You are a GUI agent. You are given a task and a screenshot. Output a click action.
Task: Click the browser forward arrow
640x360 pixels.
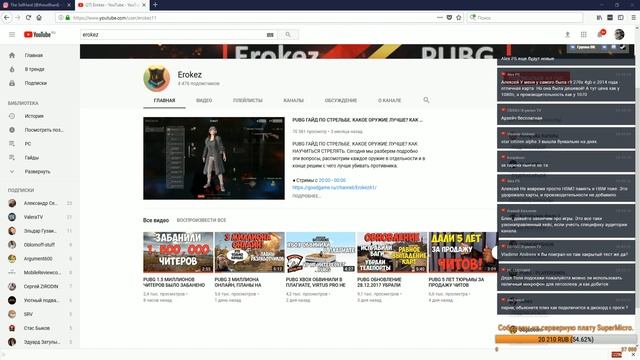point(18,18)
